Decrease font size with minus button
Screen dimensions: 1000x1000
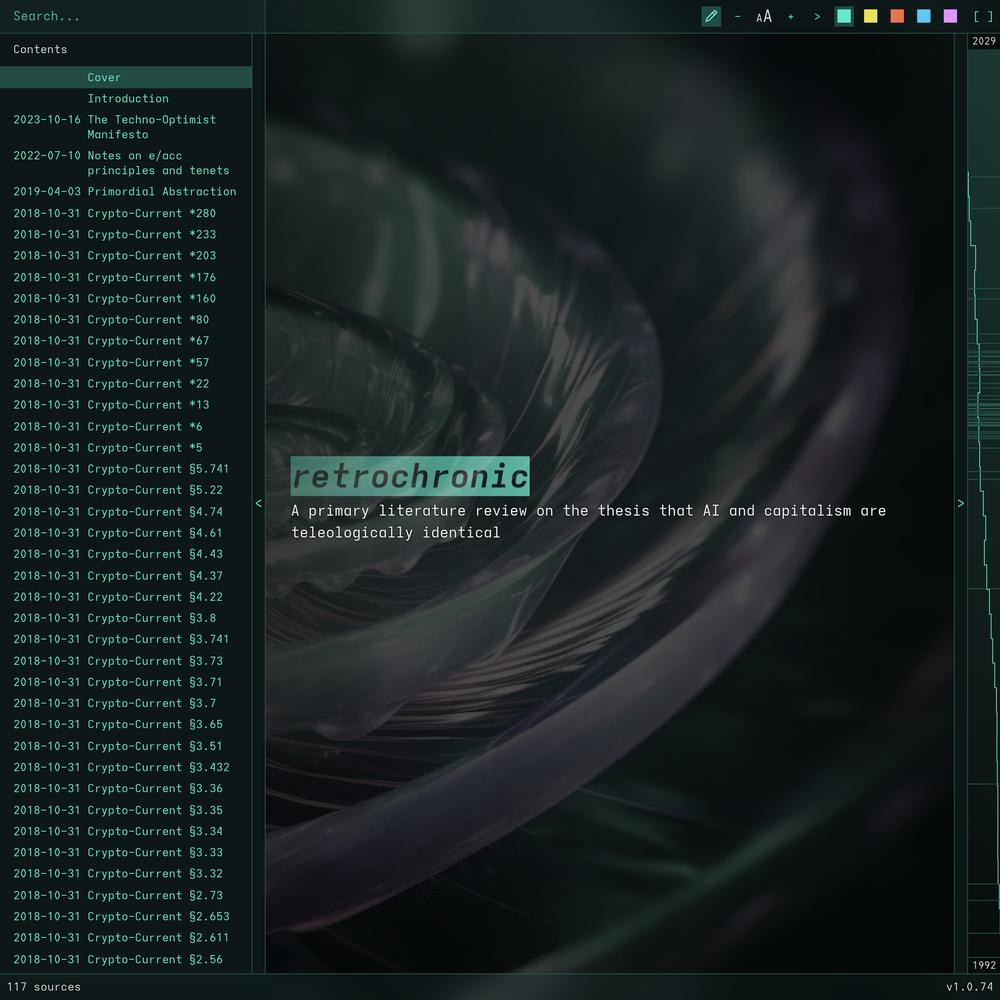[737, 17]
